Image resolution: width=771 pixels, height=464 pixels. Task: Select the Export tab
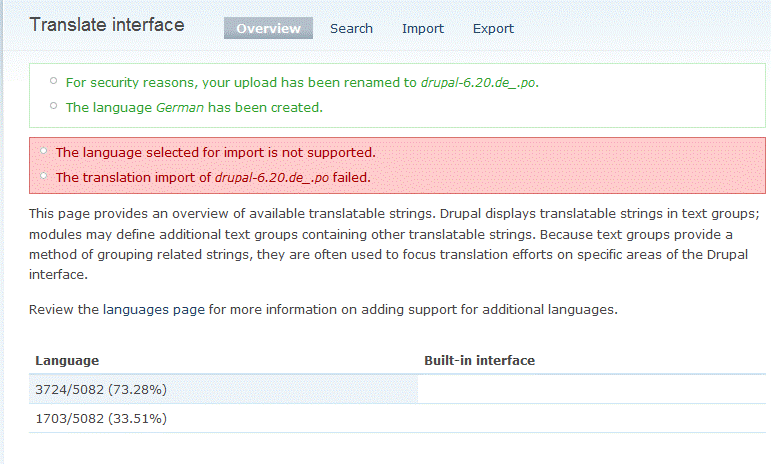tap(493, 28)
